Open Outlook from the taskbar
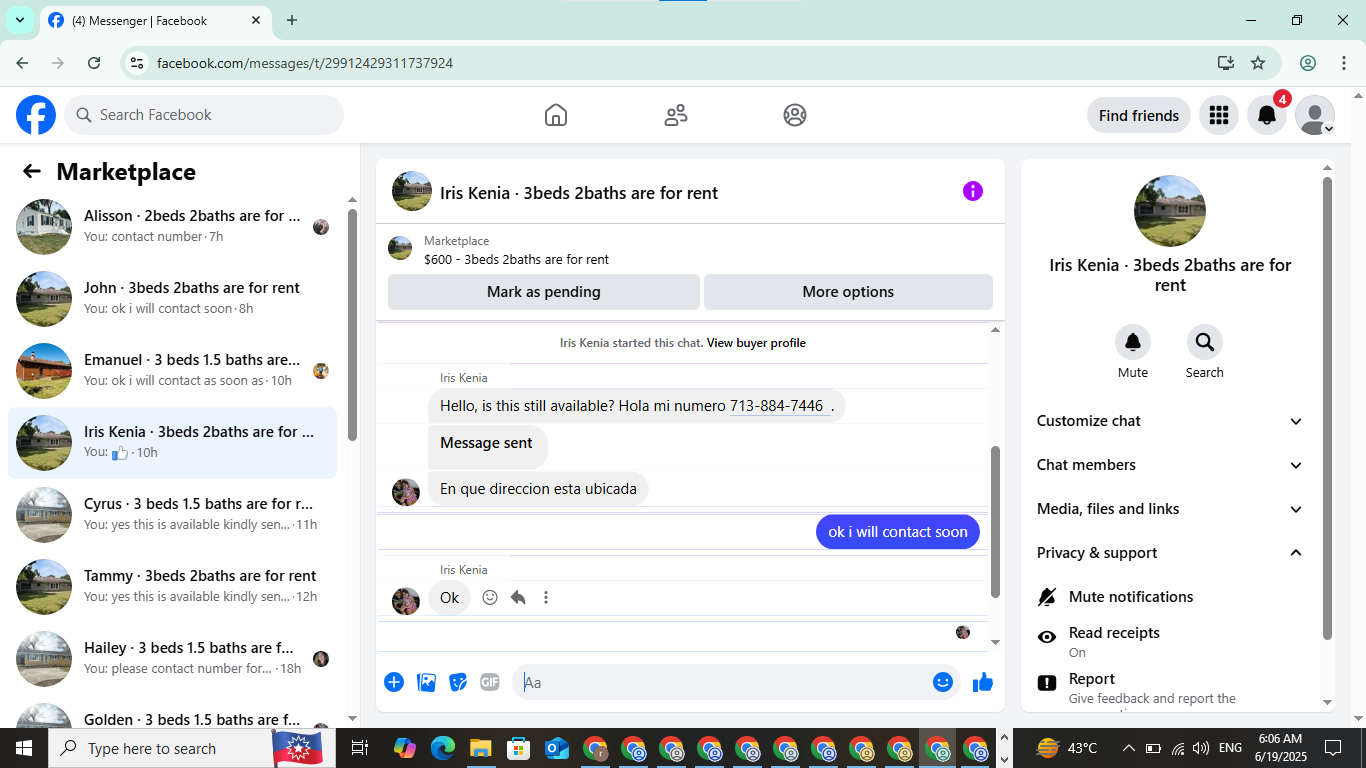 556,748
